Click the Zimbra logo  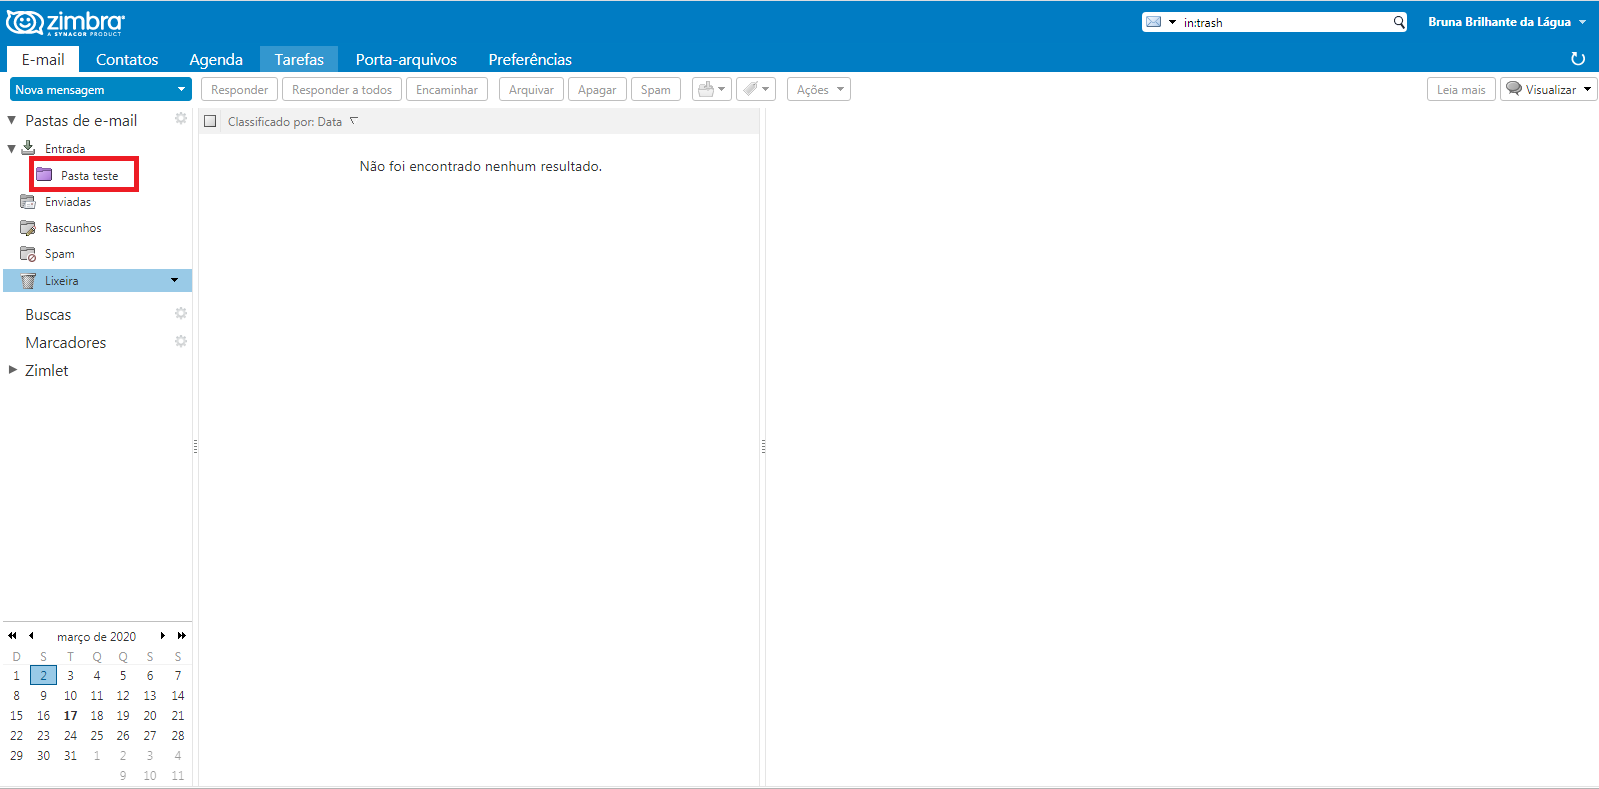(x=65, y=23)
